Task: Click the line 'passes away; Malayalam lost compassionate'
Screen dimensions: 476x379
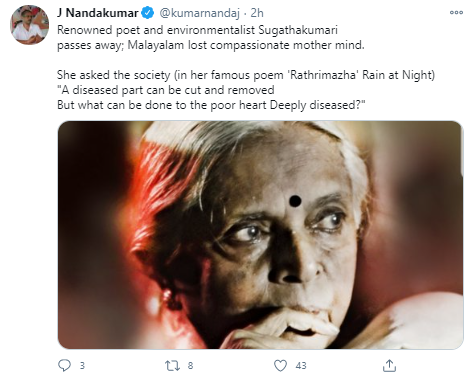Action: click(211, 45)
